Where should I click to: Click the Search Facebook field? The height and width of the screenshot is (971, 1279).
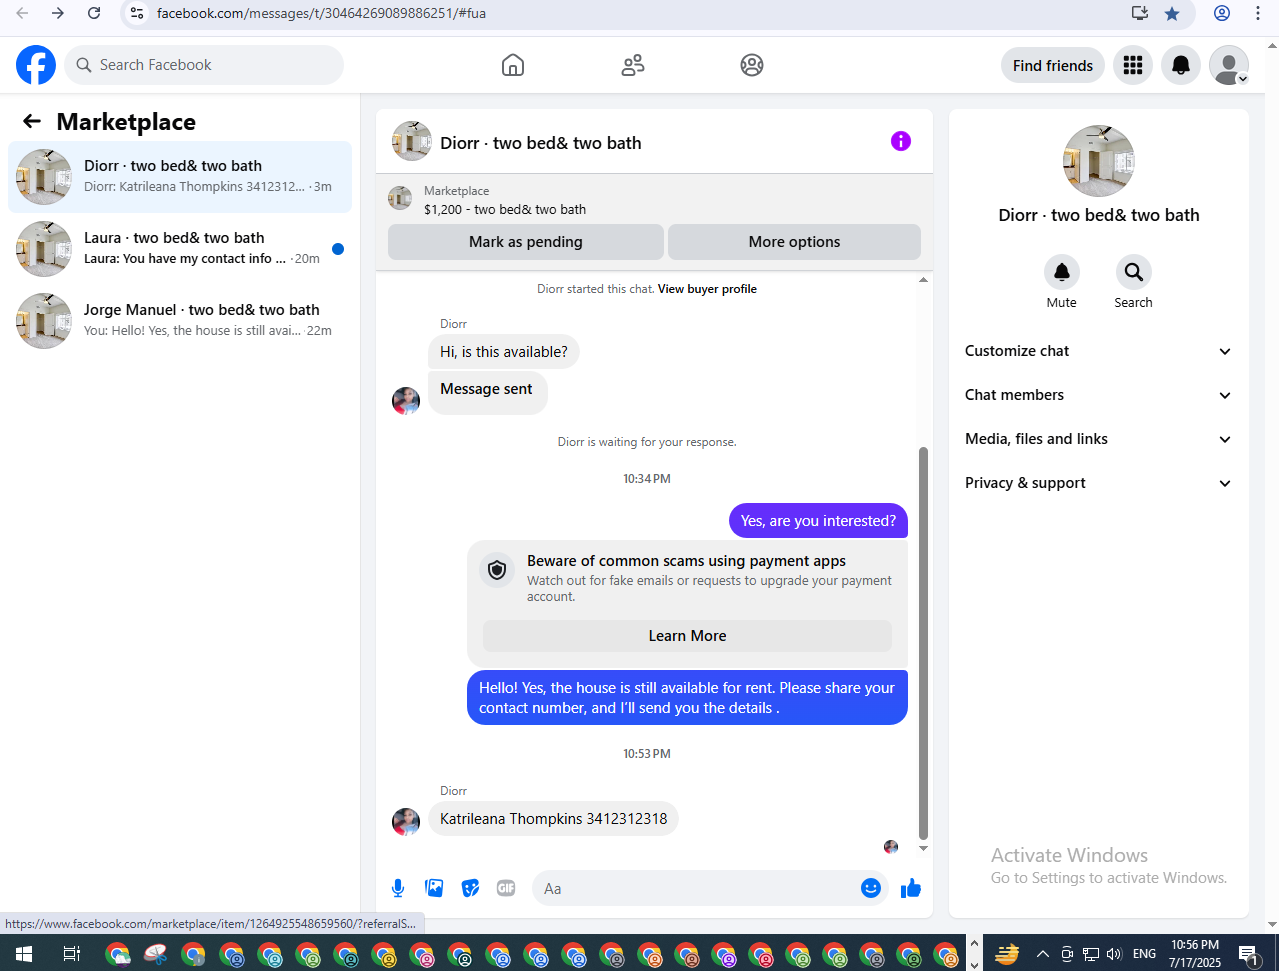204,65
